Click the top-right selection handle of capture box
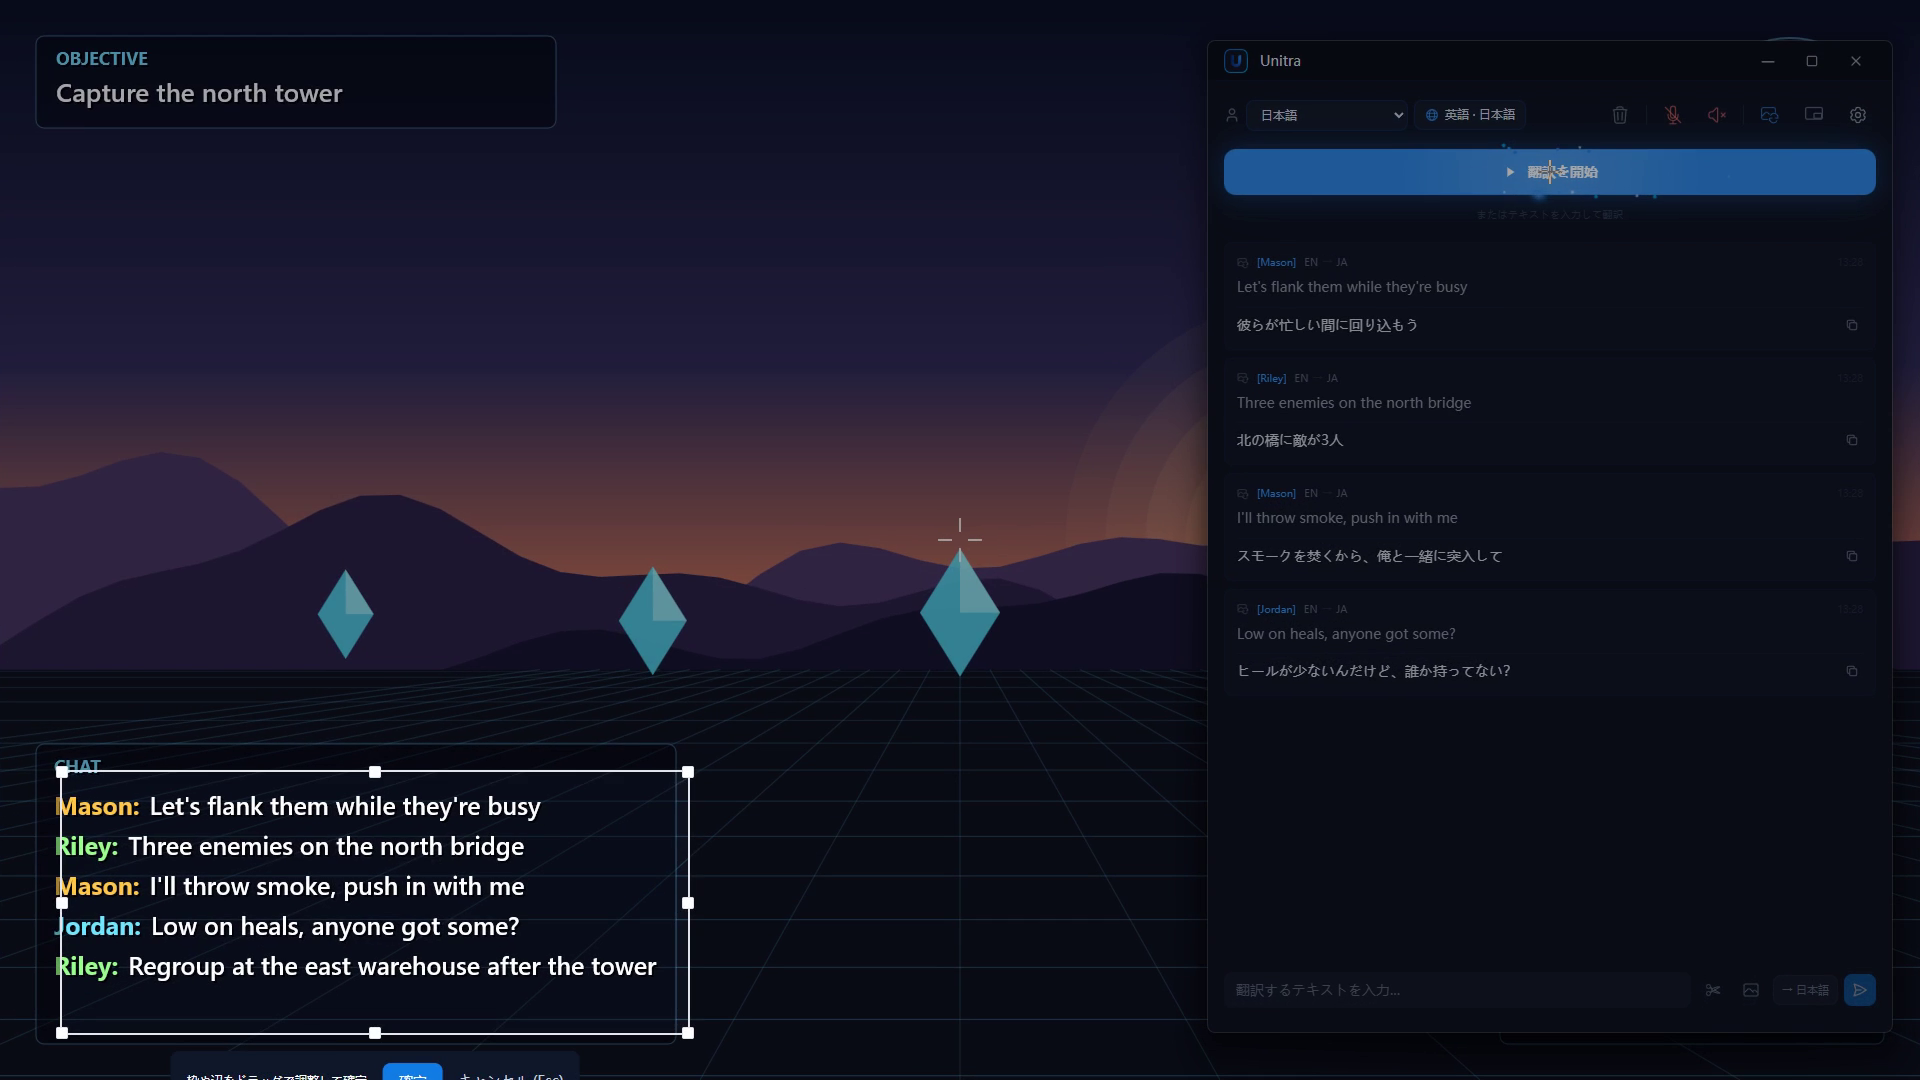The image size is (1920, 1080). [688, 772]
